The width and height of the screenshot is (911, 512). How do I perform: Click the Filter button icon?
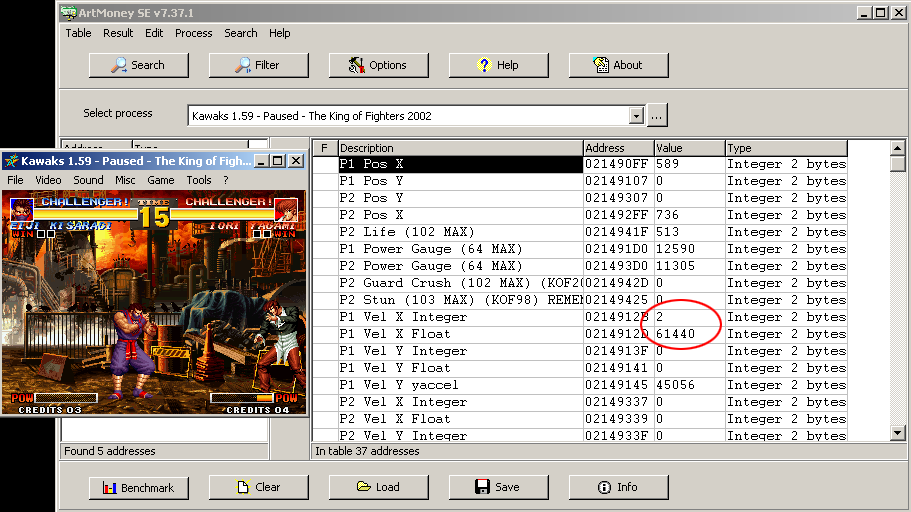point(258,65)
